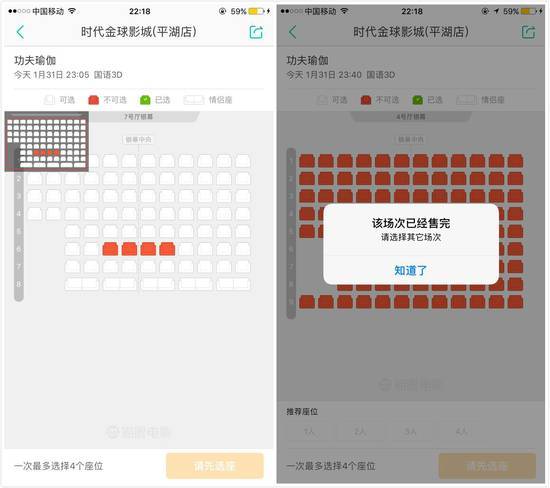Choose 2人 recommended seat option
The image size is (550, 488).
click(x=360, y=431)
